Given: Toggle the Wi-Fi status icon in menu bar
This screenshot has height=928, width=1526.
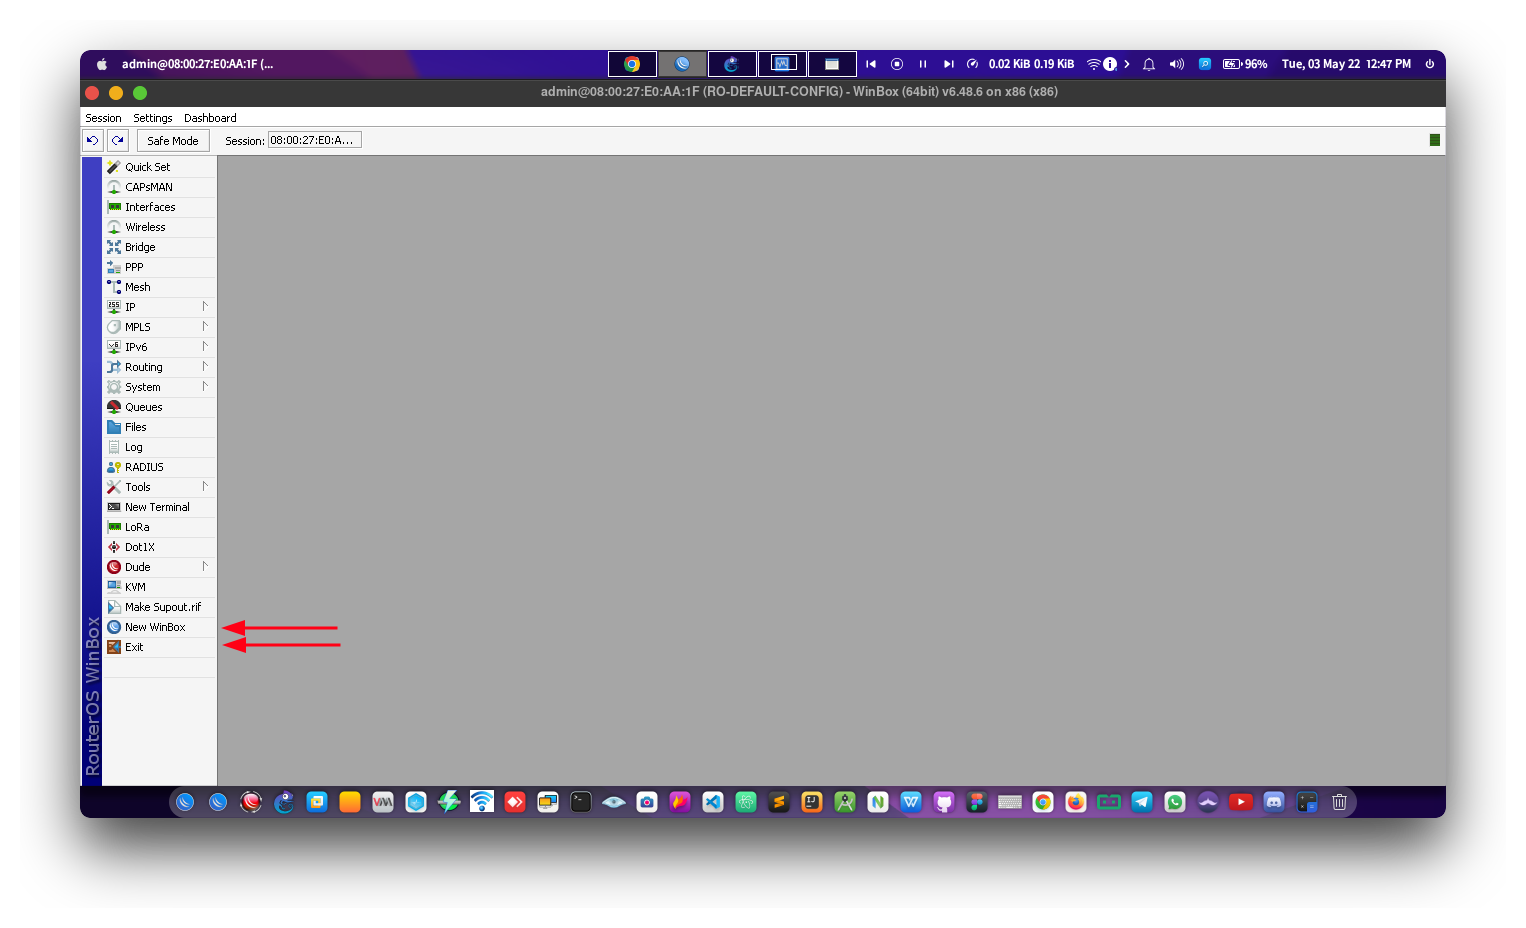Looking at the screenshot, I should point(1093,64).
